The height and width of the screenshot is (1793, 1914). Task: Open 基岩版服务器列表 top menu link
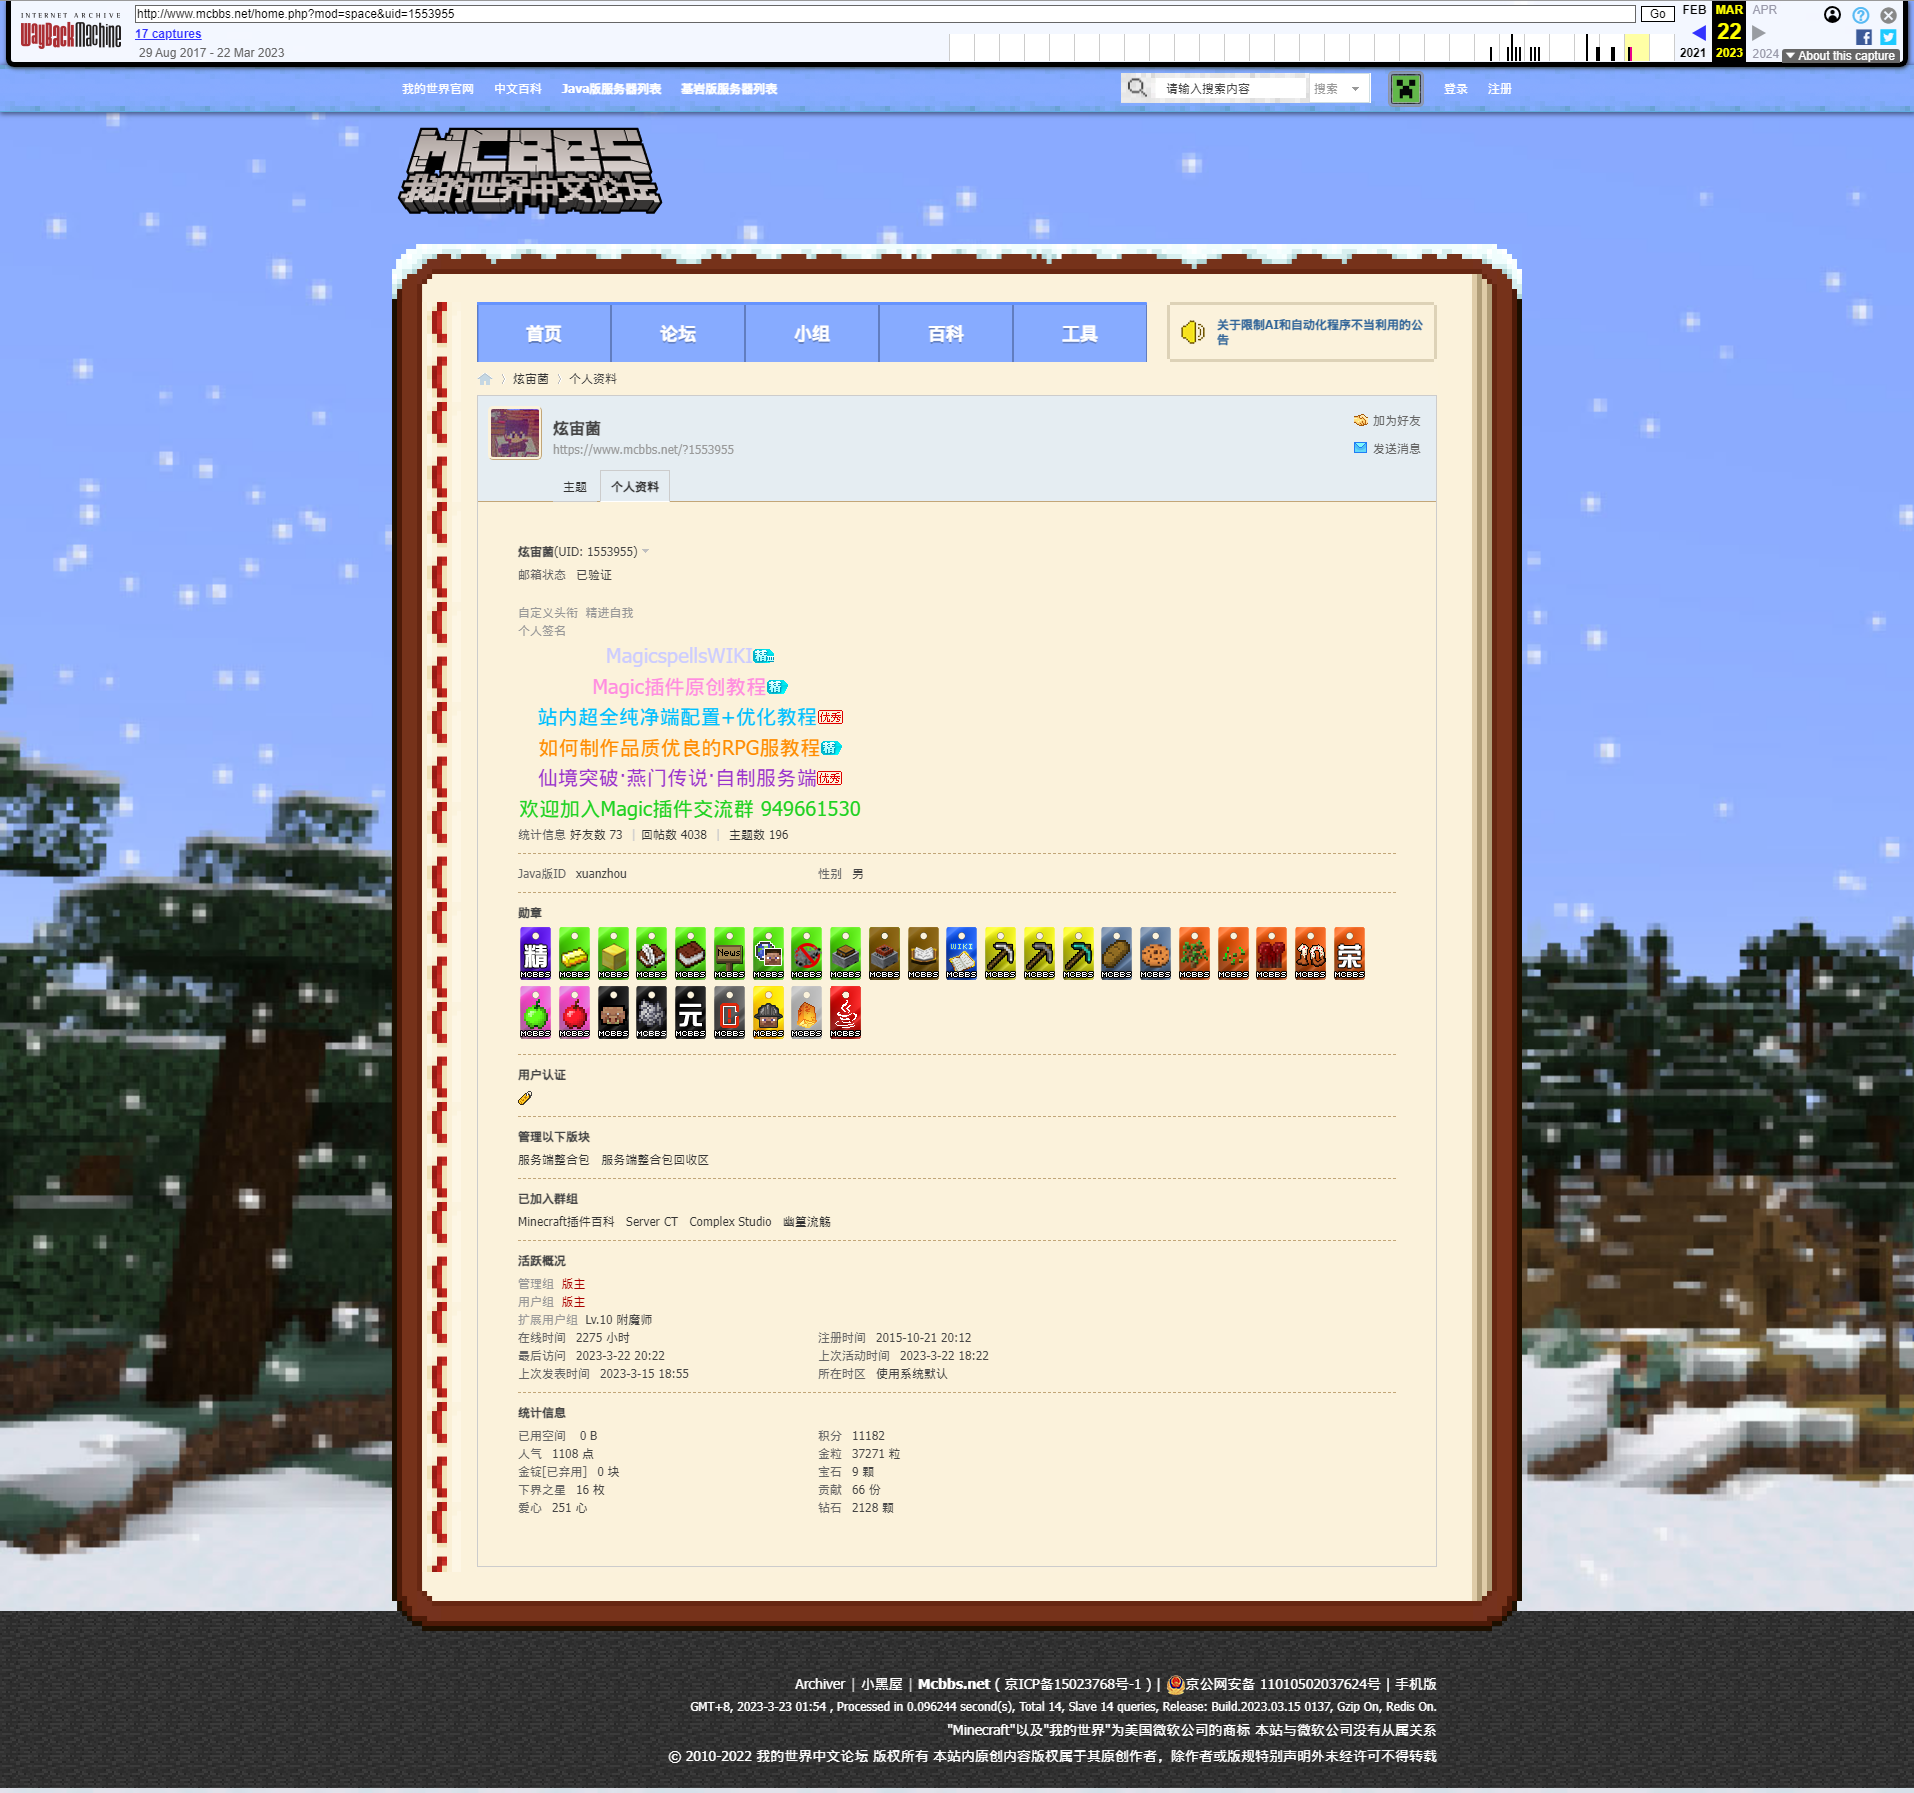[729, 89]
